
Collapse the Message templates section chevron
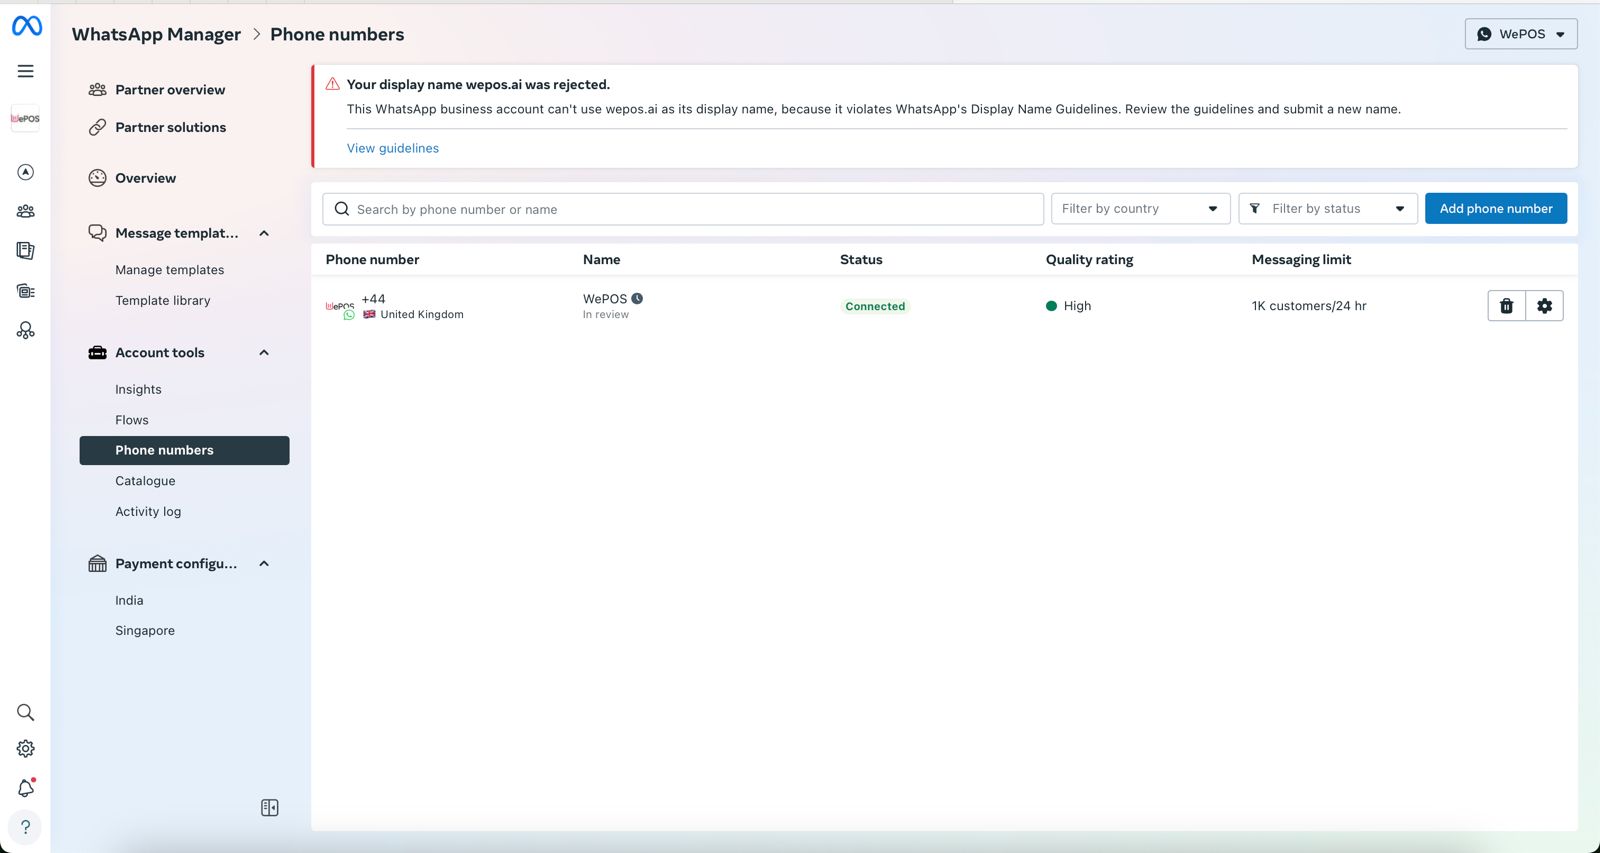click(x=264, y=233)
